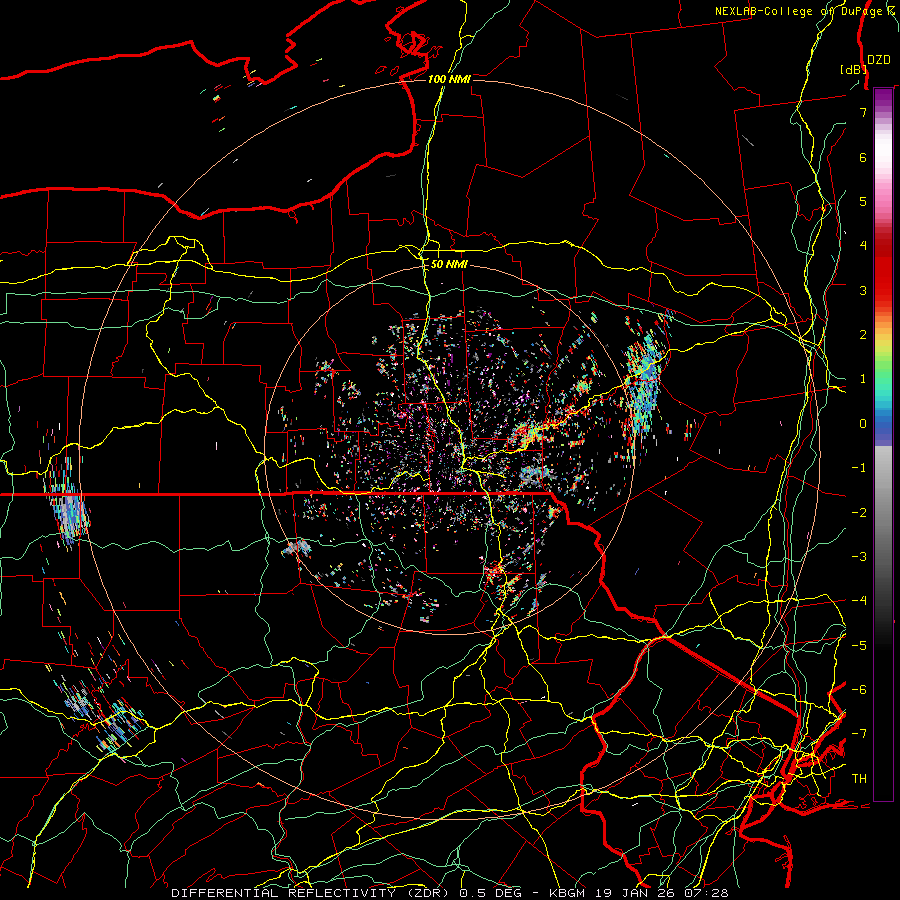Click the "6" value on the dB scale
Viewport: 900px width, 900px height.
[x=863, y=157]
